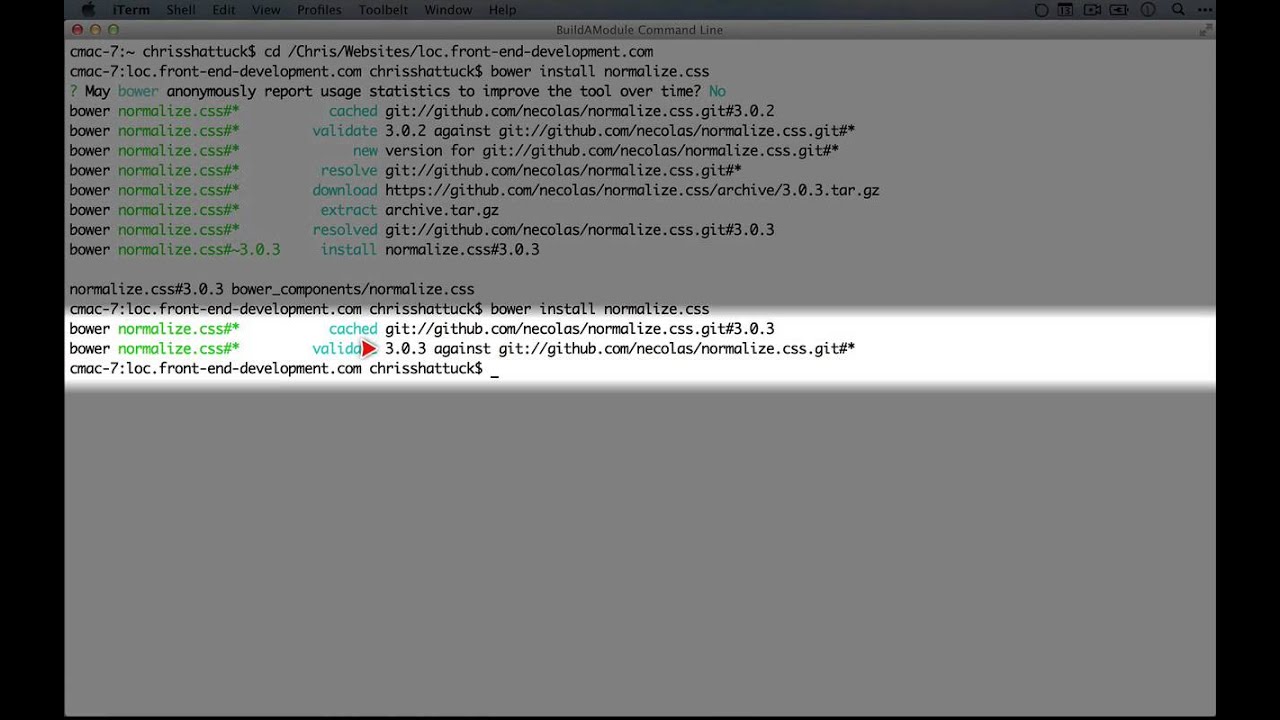Minimize the terminal with the yellow button
Screen dimensions: 1280x720
tap(95, 30)
